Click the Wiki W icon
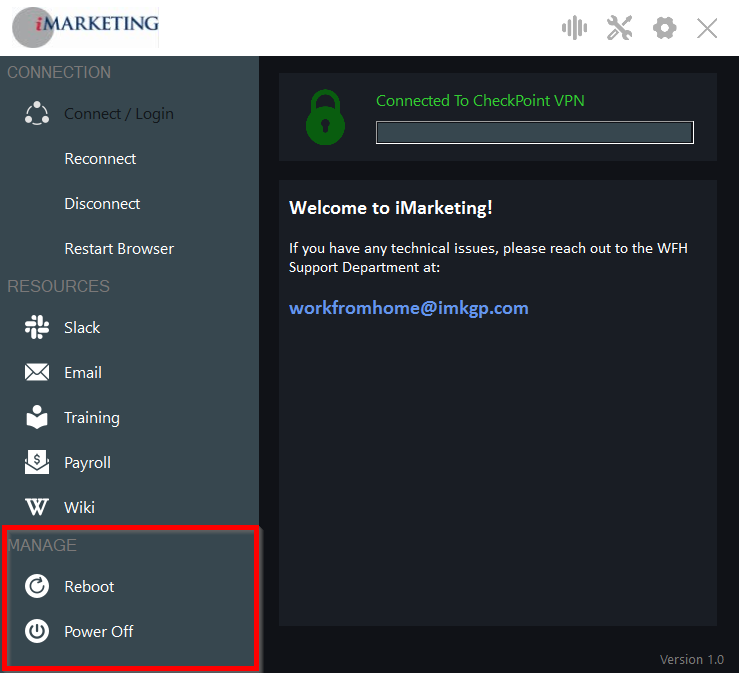The width and height of the screenshot is (739, 673). [37, 508]
